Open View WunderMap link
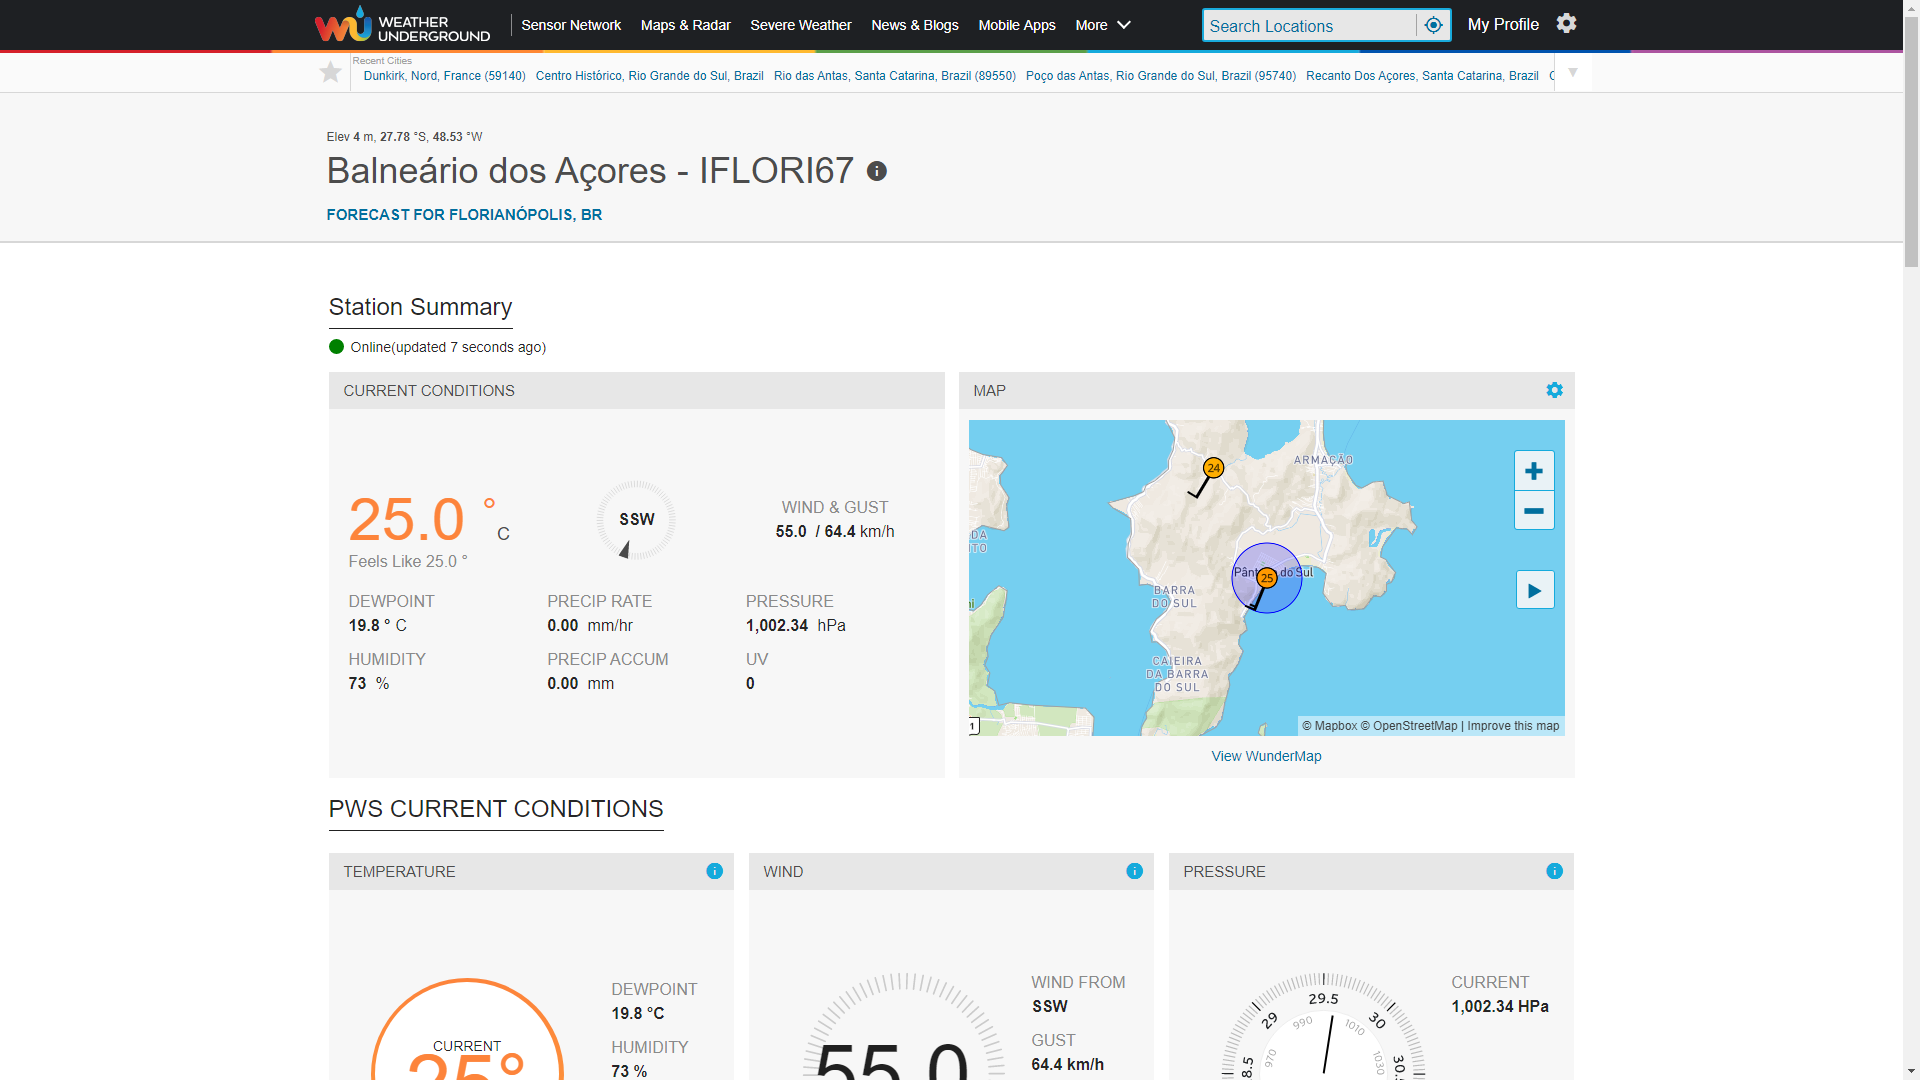1920x1080 pixels. pos(1266,756)
